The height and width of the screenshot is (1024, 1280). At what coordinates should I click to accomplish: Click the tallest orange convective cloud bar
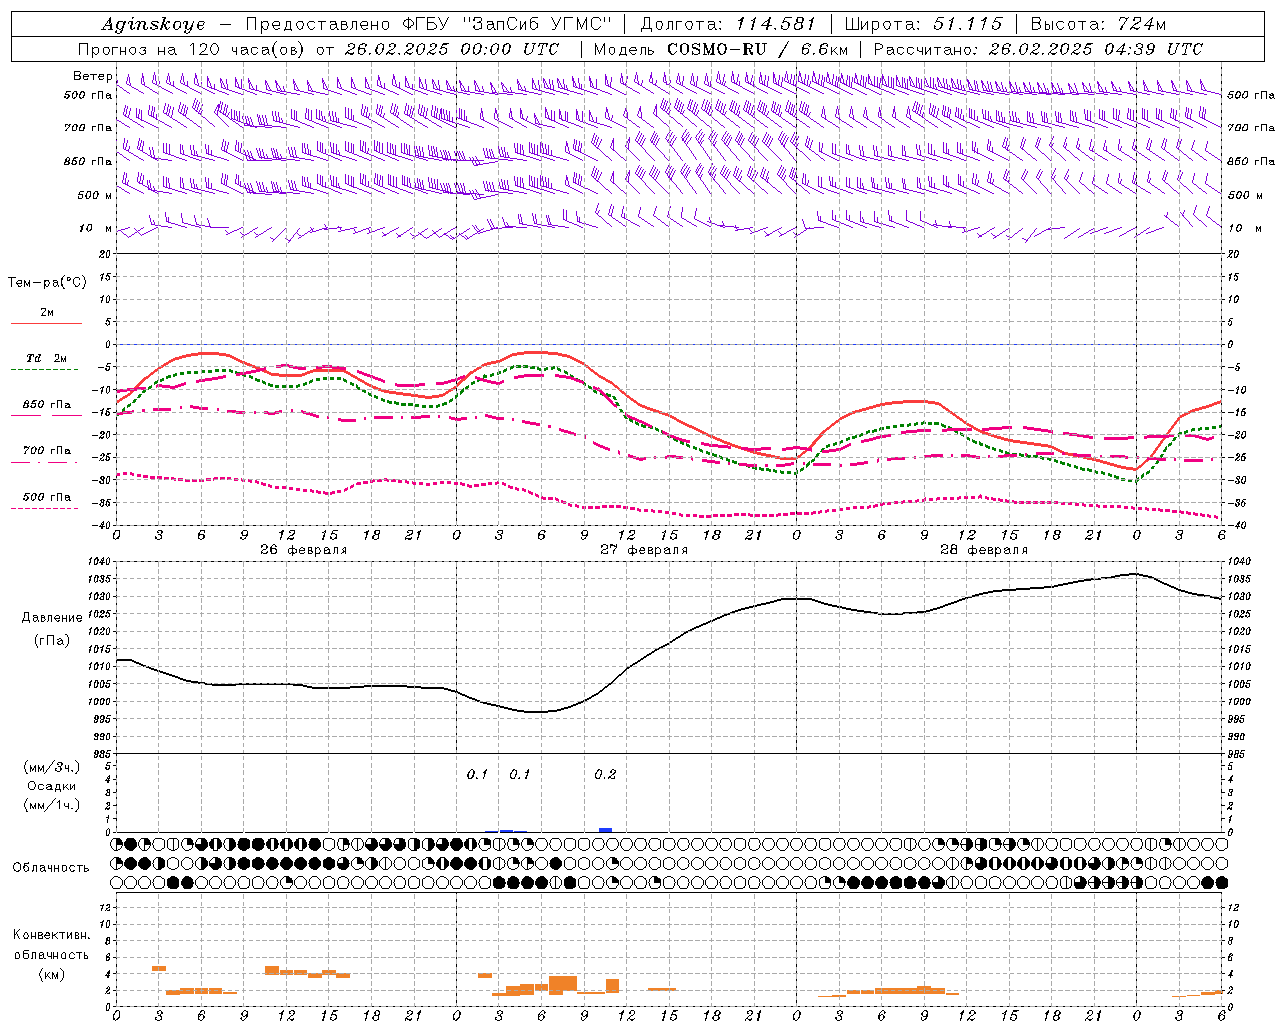point(563,985)
